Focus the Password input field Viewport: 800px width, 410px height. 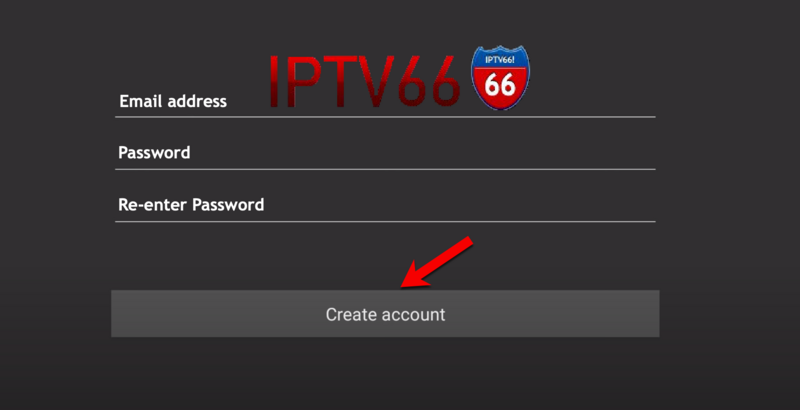[385, 152]
